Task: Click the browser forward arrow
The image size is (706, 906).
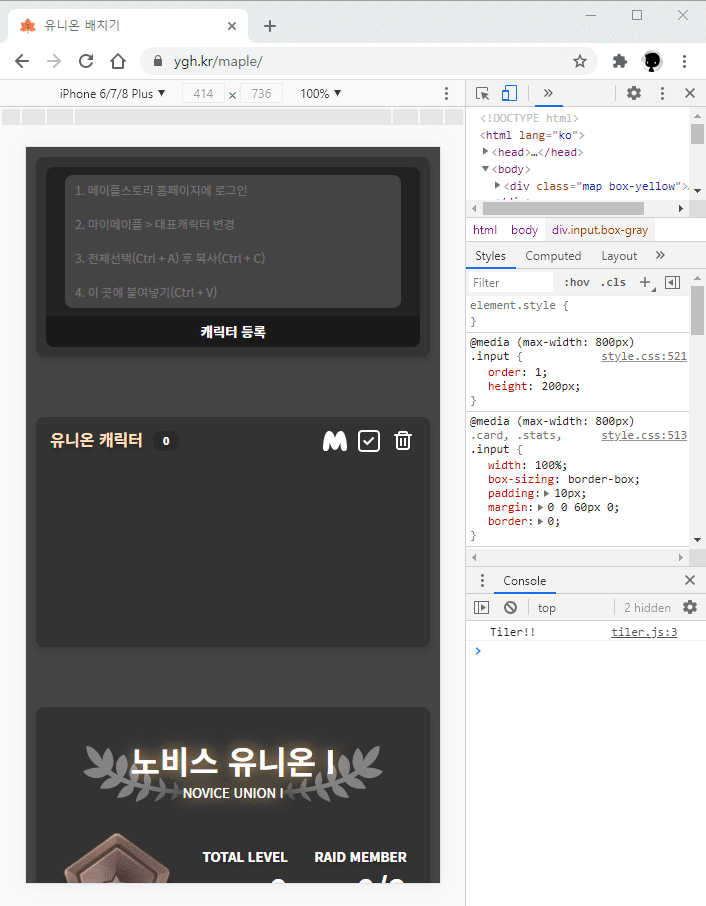Action: click(x=54, y=61)
